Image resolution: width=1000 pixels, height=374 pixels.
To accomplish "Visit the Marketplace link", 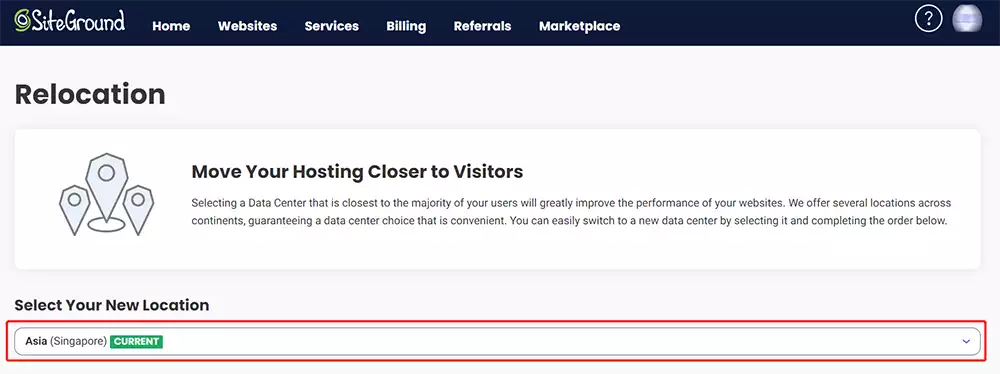I will (x=579, y=26).
